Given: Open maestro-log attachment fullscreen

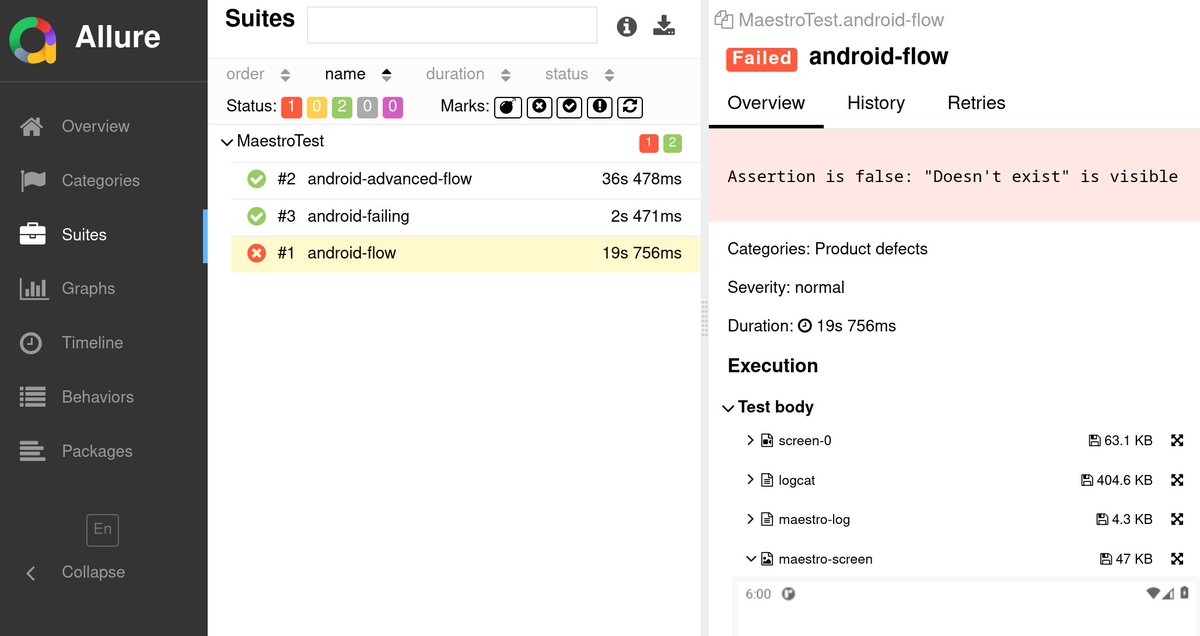Looking at the screenshot, I should click(1177, 519).
